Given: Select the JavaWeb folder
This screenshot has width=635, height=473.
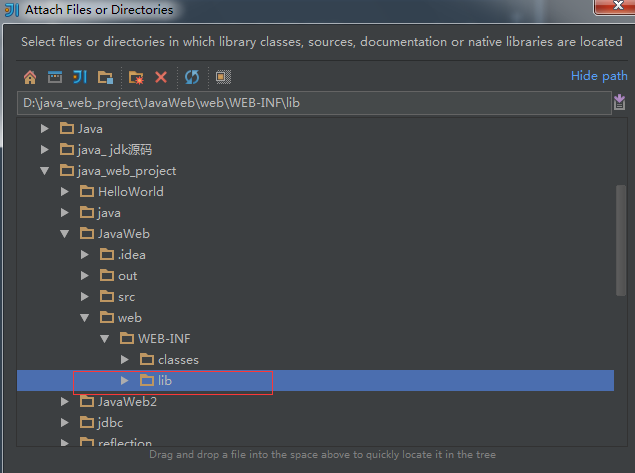Looking at the screenshot, I should [x=115, y=234].
